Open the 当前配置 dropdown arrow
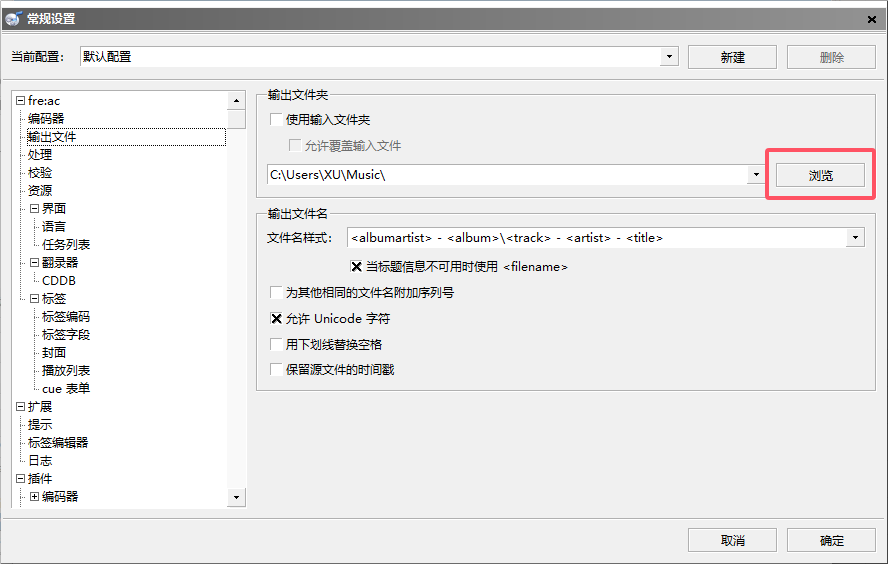 [x=669, y=57]
